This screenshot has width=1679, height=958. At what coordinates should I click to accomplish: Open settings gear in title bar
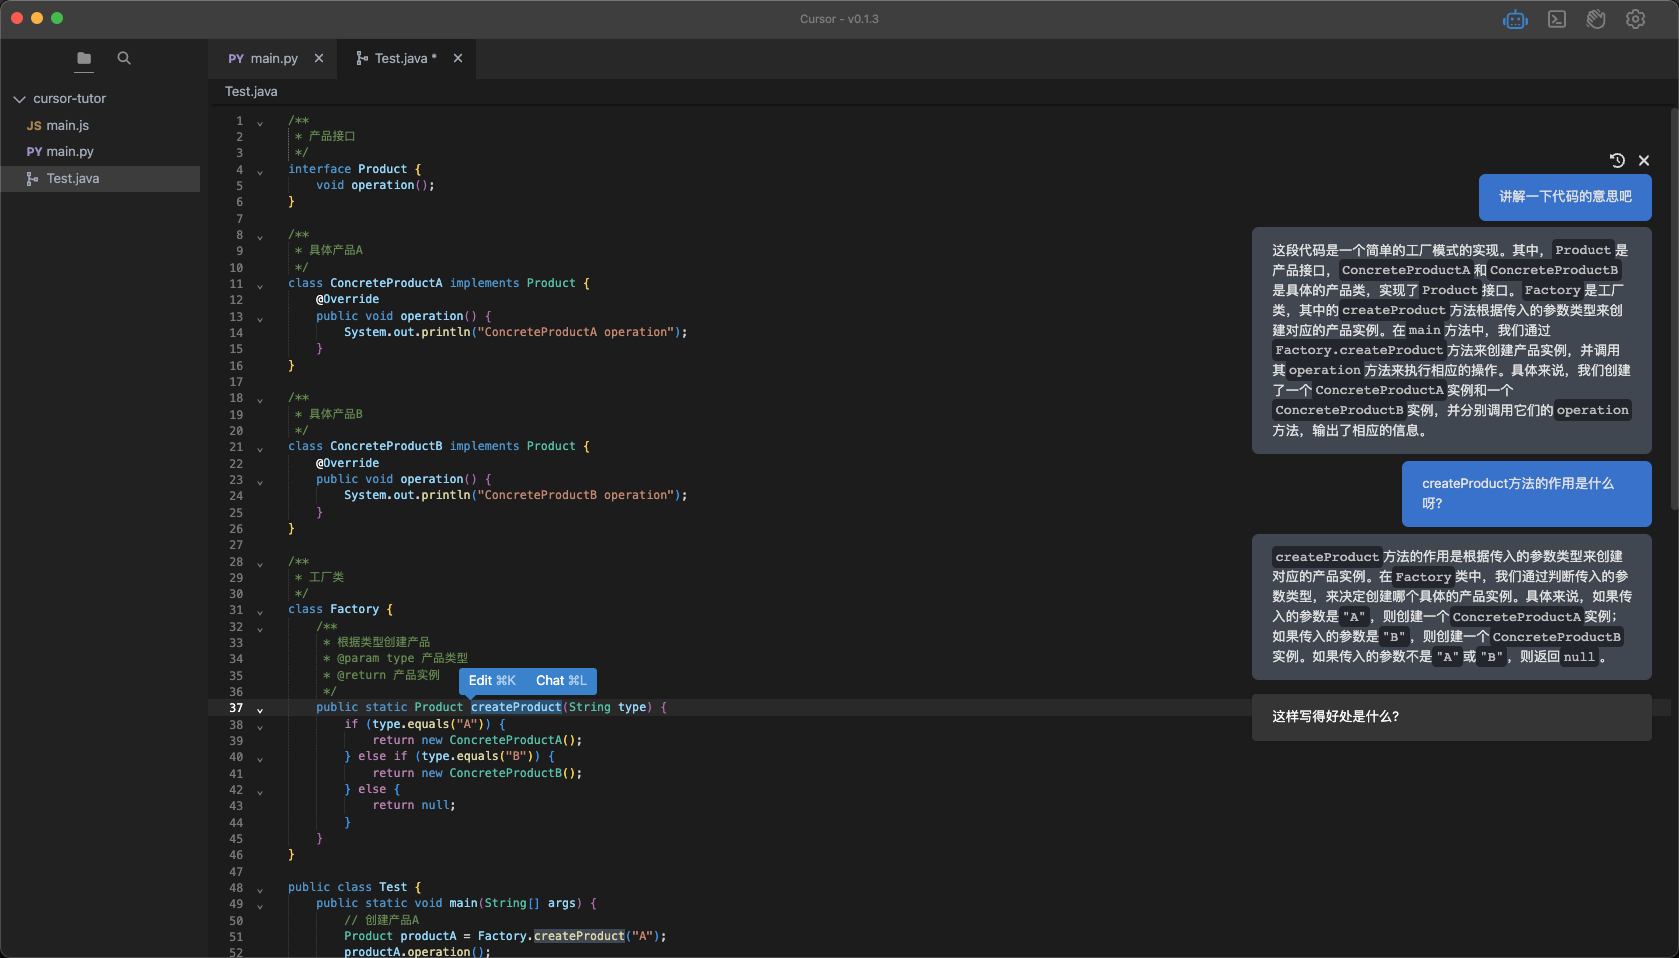pos(1636,19)
